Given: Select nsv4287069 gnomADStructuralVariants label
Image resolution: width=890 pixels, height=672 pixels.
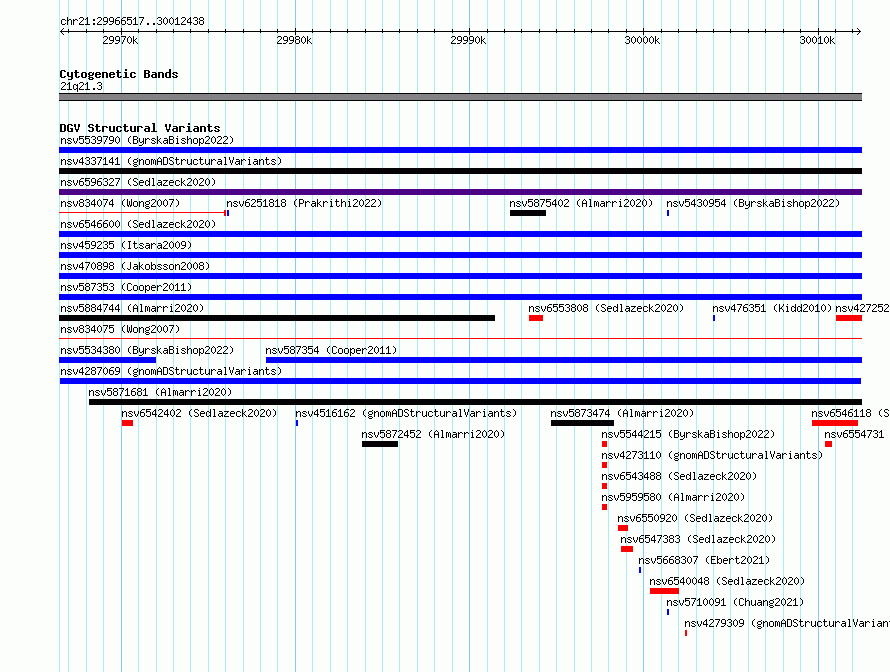Looking at the screenshot, I should (171, 371).
